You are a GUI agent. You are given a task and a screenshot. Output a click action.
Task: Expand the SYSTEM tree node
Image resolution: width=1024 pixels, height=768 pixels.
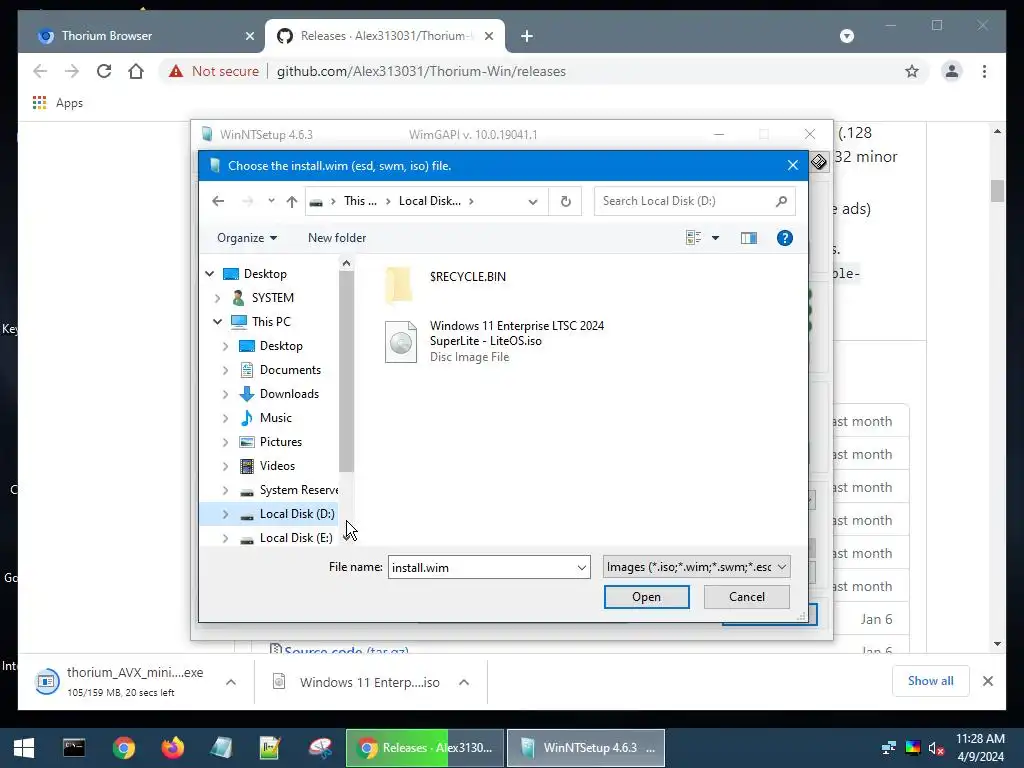coord(218,298)
